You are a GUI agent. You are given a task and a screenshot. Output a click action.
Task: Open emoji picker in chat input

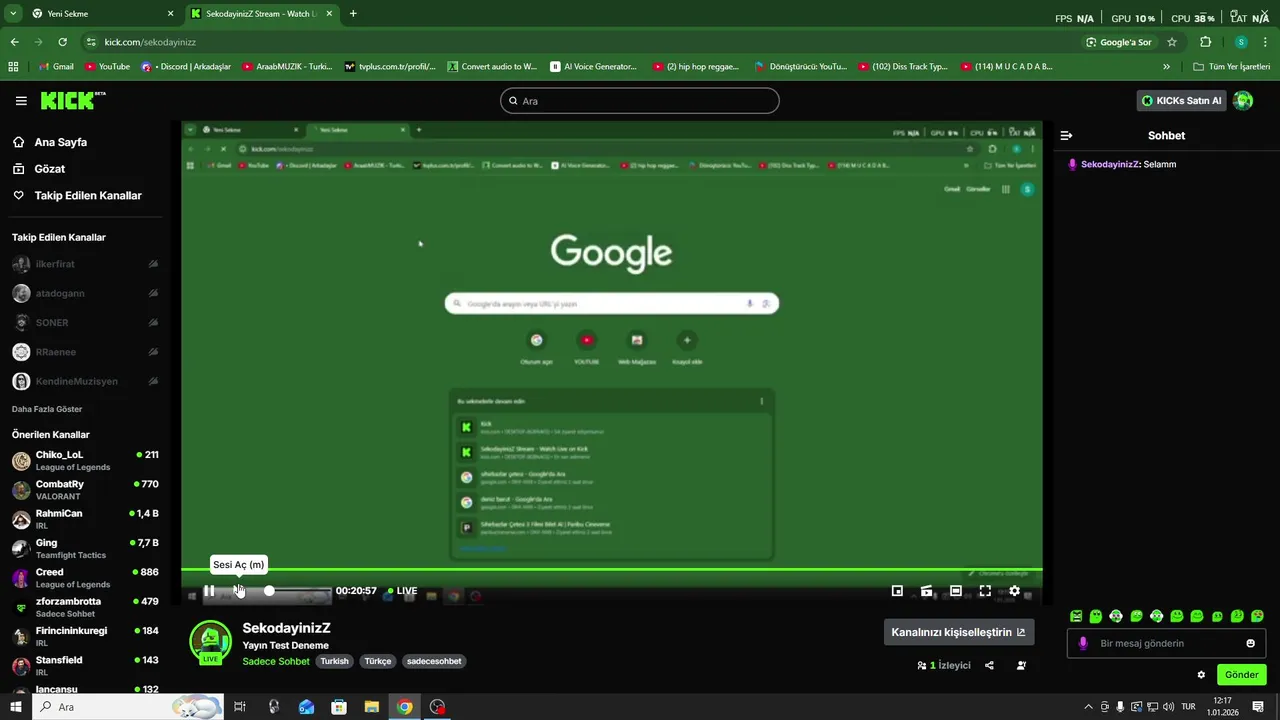point(1250,643)
